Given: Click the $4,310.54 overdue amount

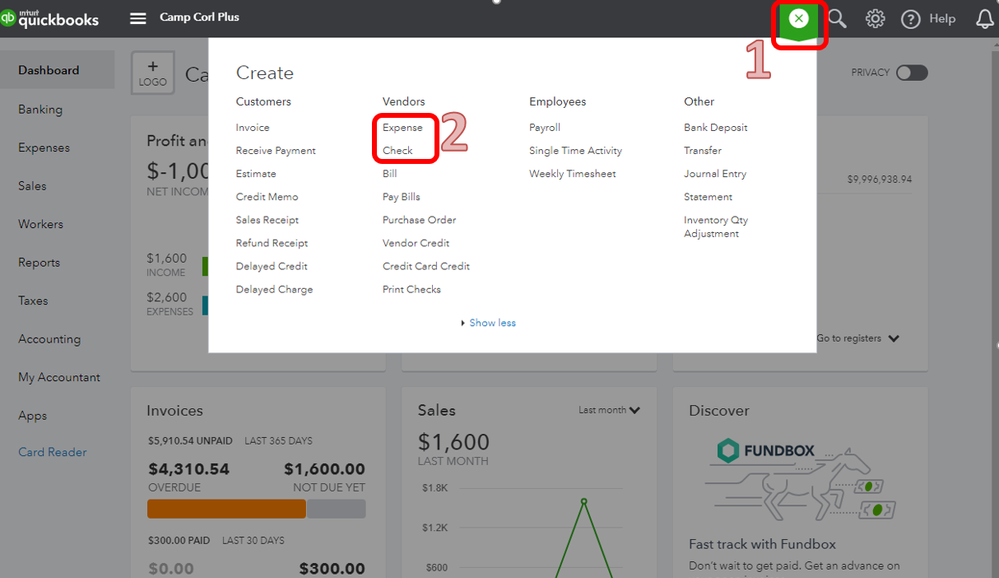Looking at the screenshot, I should pos(189,470).
